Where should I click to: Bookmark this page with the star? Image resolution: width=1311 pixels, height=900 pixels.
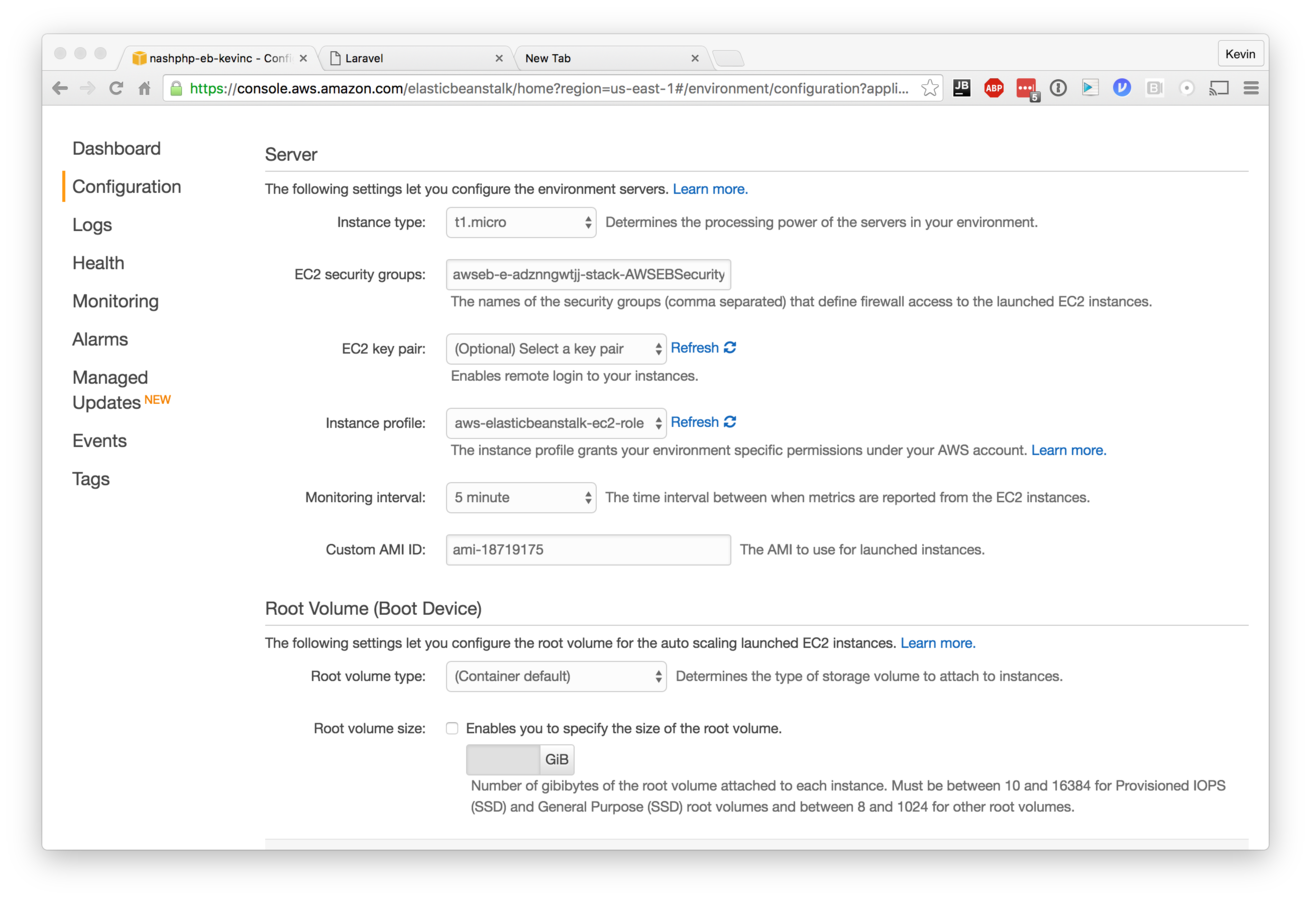click(930, 88)
